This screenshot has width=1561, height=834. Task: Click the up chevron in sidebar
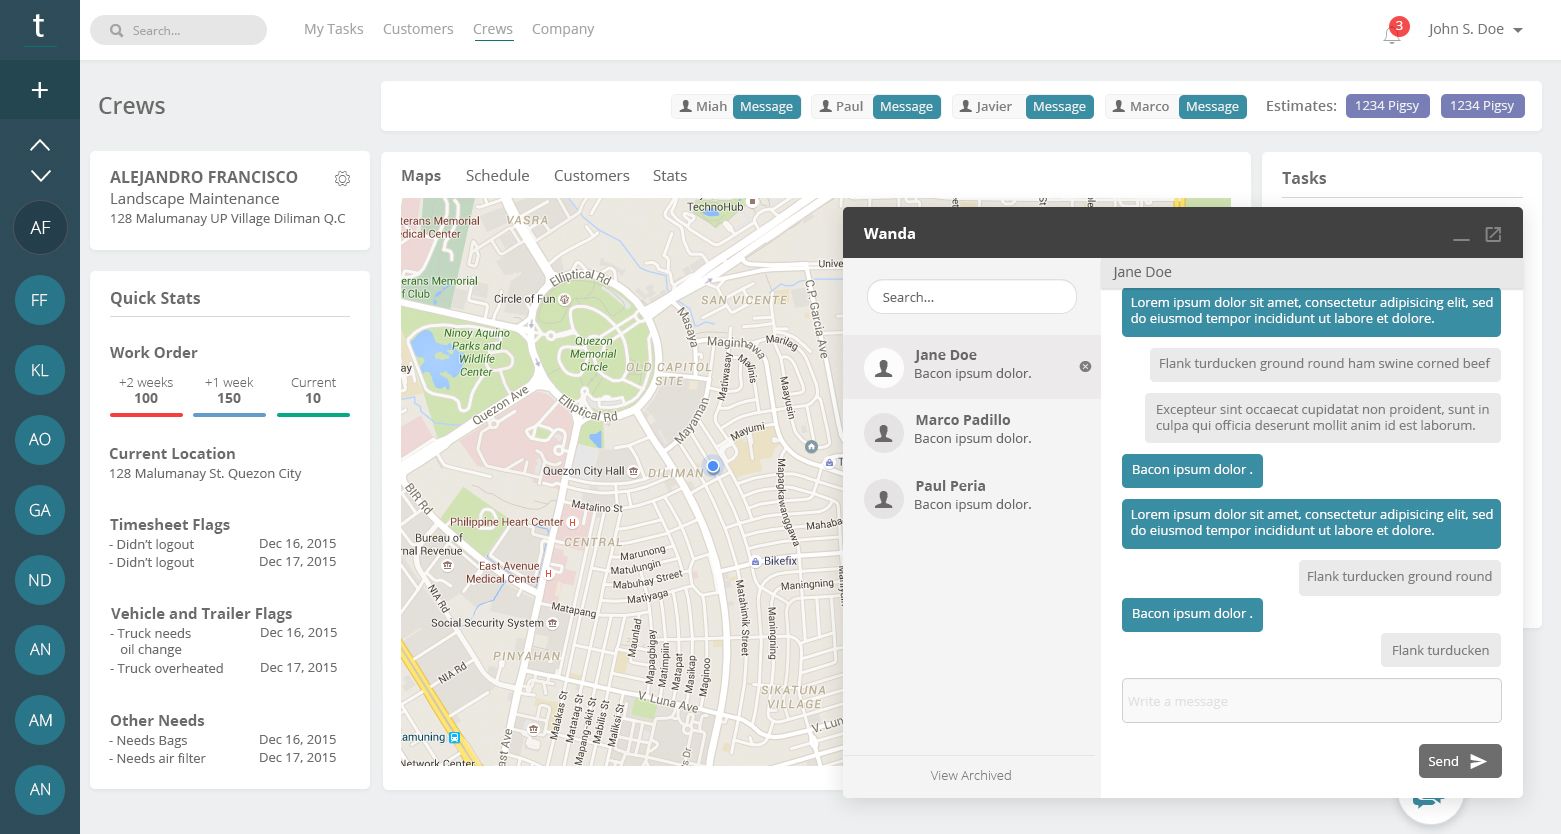tap(40, 145)
